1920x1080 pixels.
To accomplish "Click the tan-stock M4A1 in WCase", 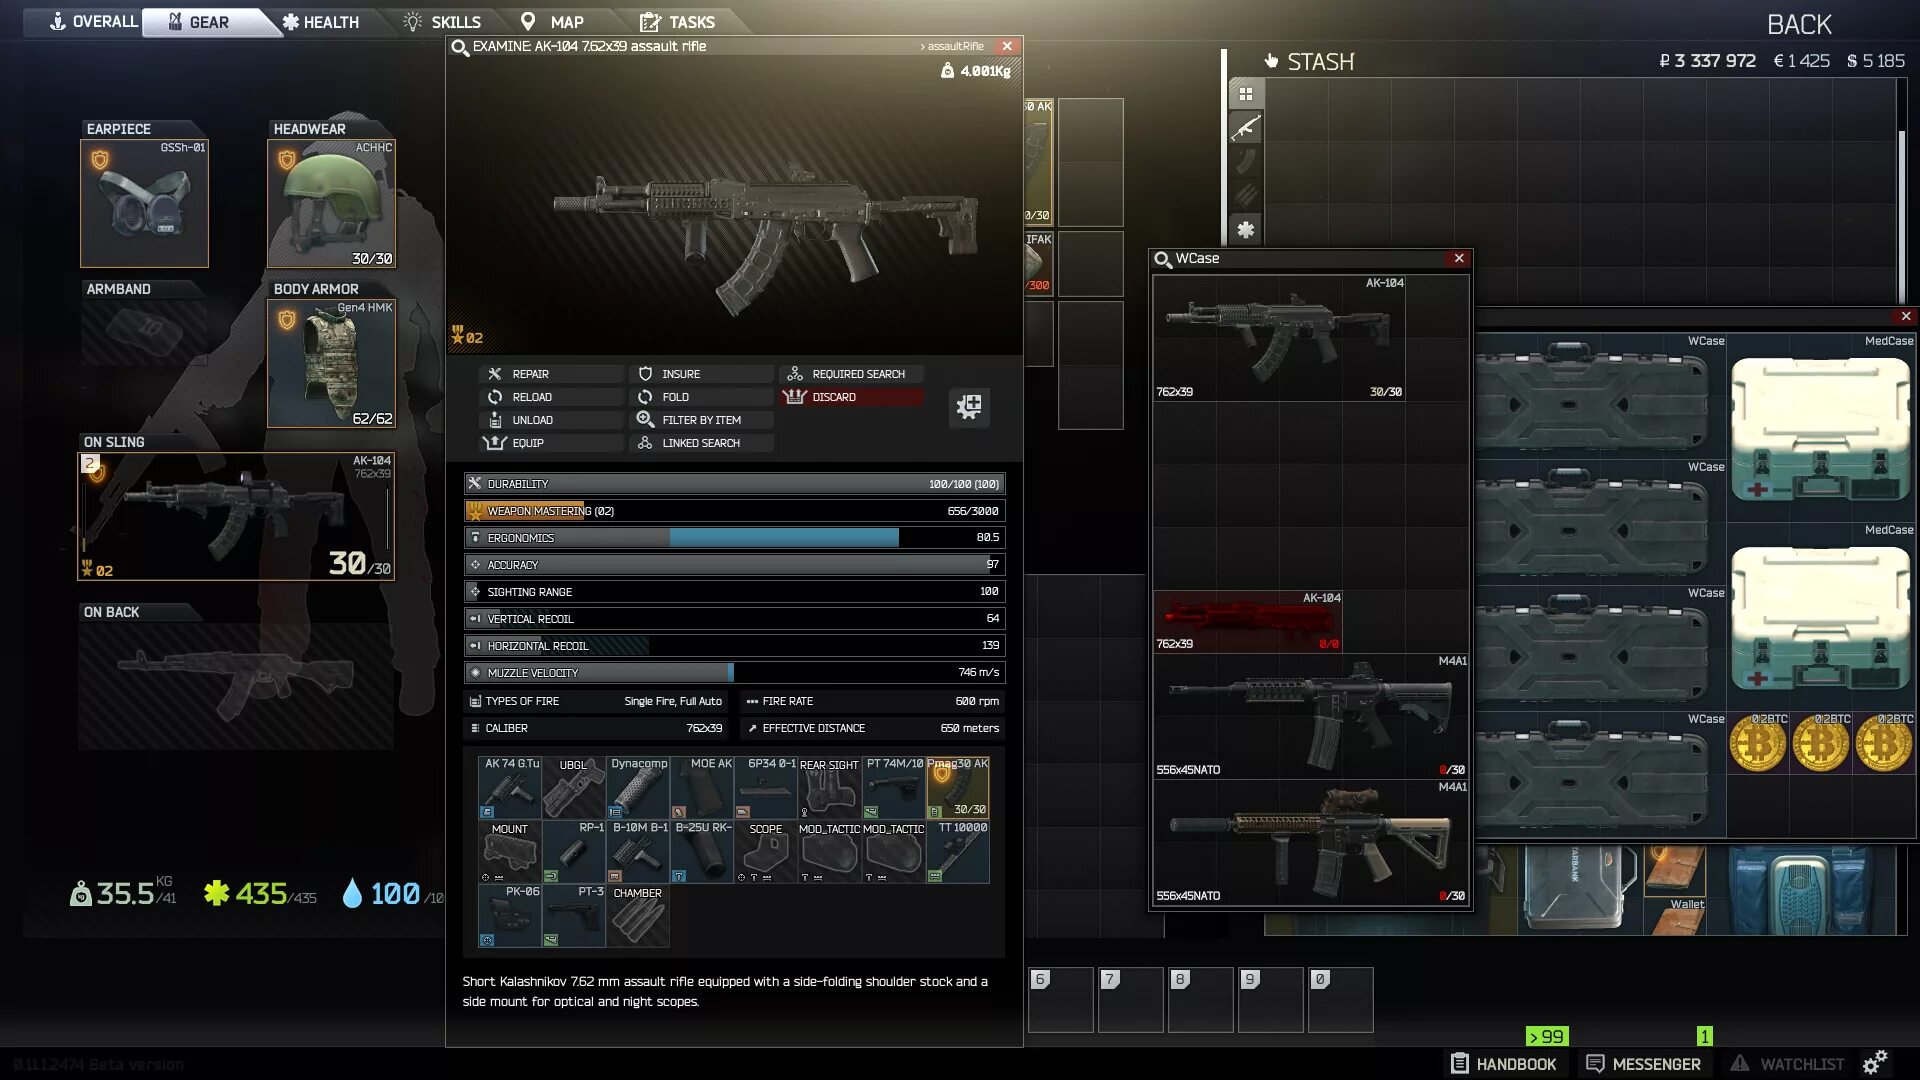I will tap(1311, 842).
